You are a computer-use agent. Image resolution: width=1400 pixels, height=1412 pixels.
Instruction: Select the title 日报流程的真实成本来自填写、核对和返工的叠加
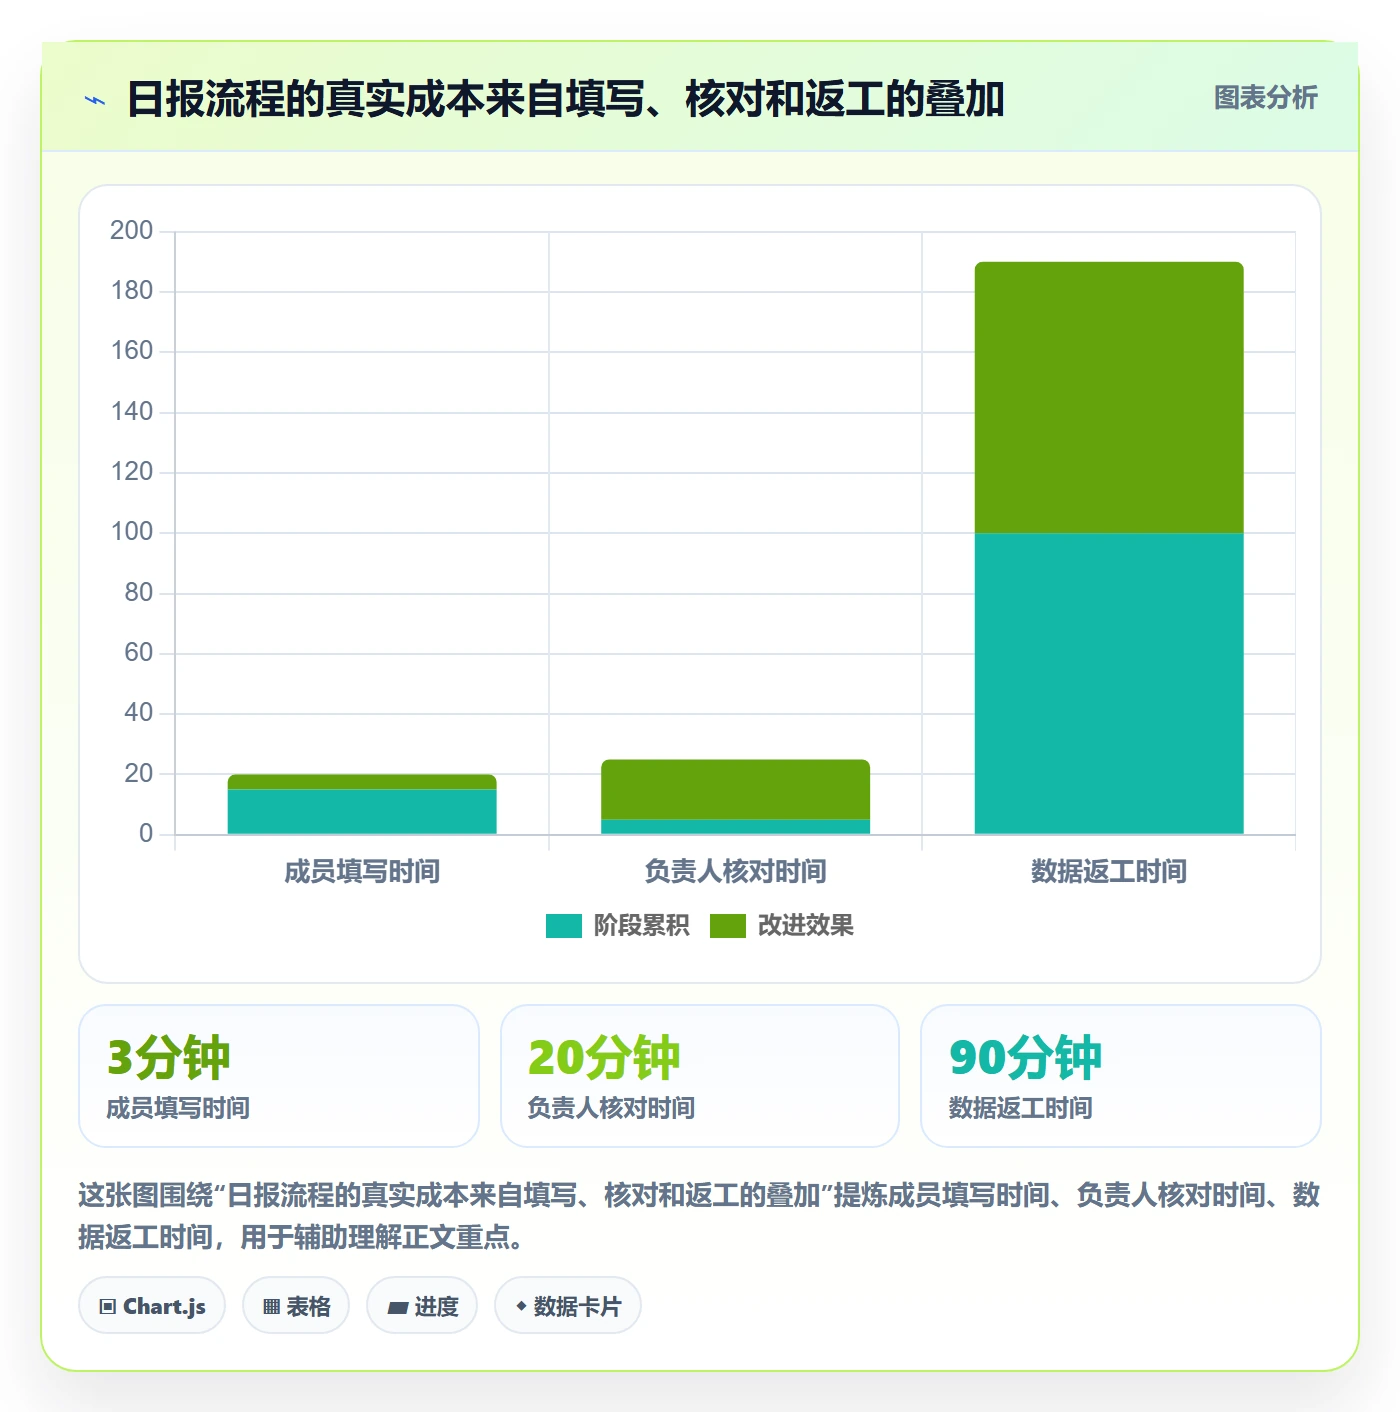click(565, 99)
